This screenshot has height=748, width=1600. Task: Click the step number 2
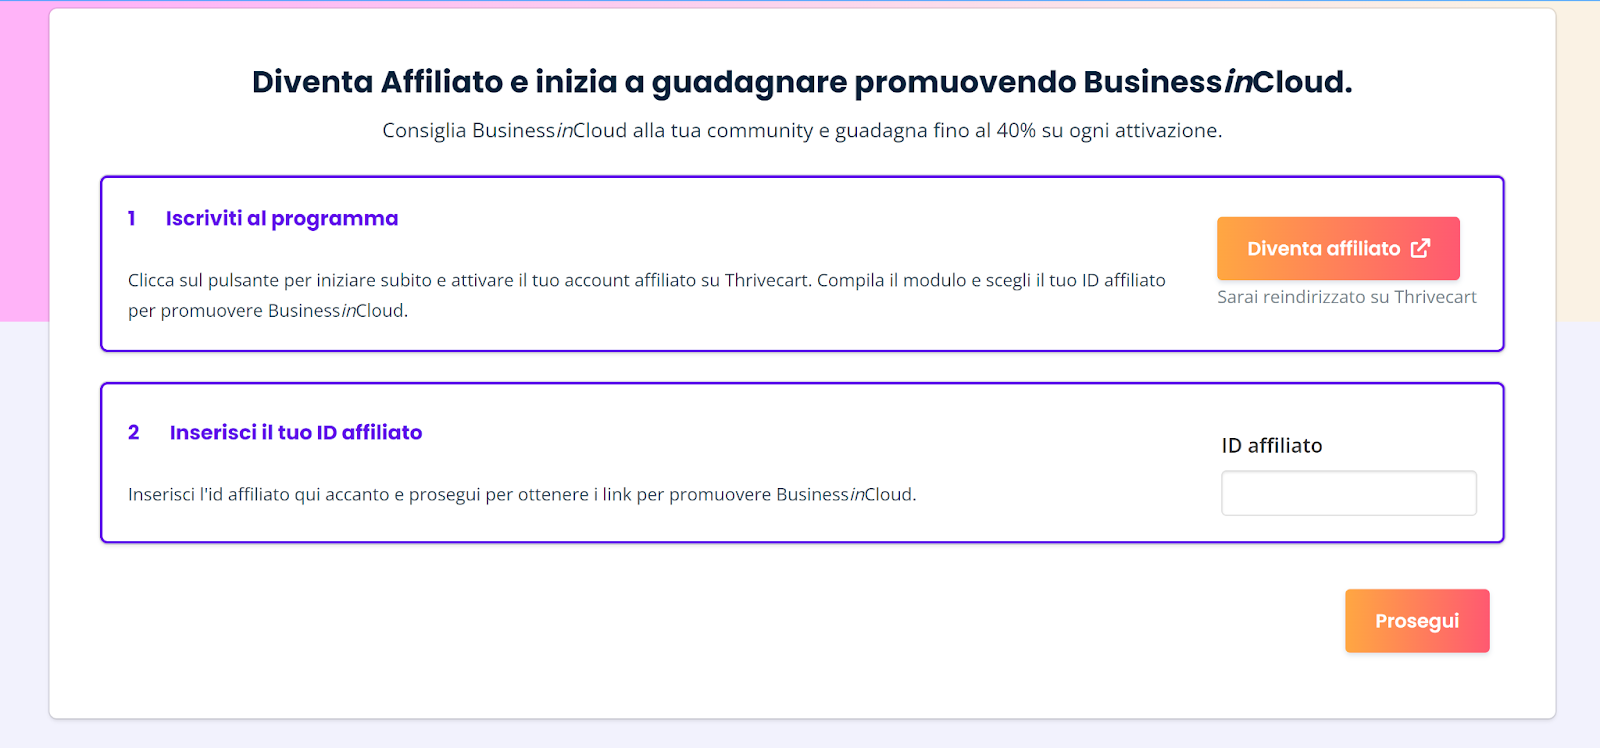coord(134,433)
